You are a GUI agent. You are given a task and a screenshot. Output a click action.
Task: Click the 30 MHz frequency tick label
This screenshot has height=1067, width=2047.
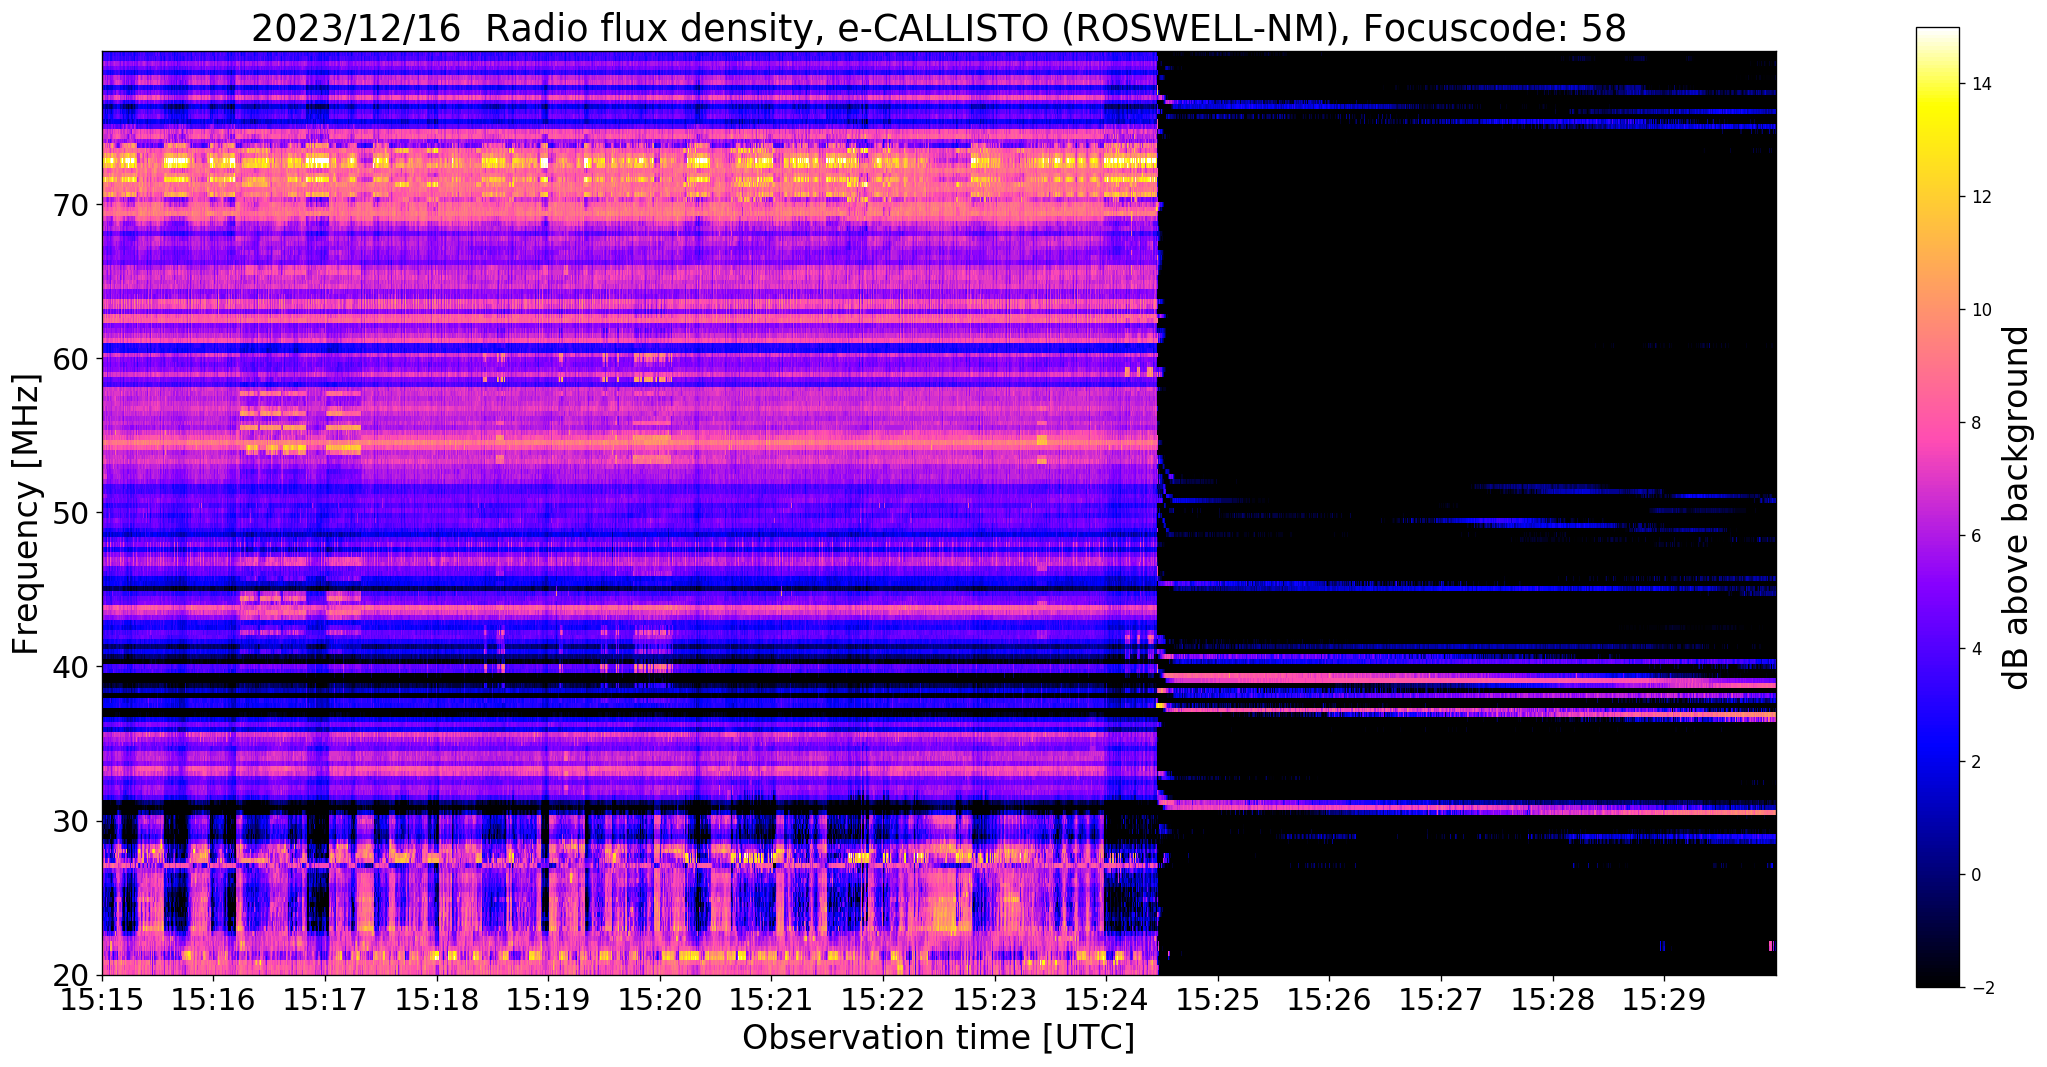72,821
